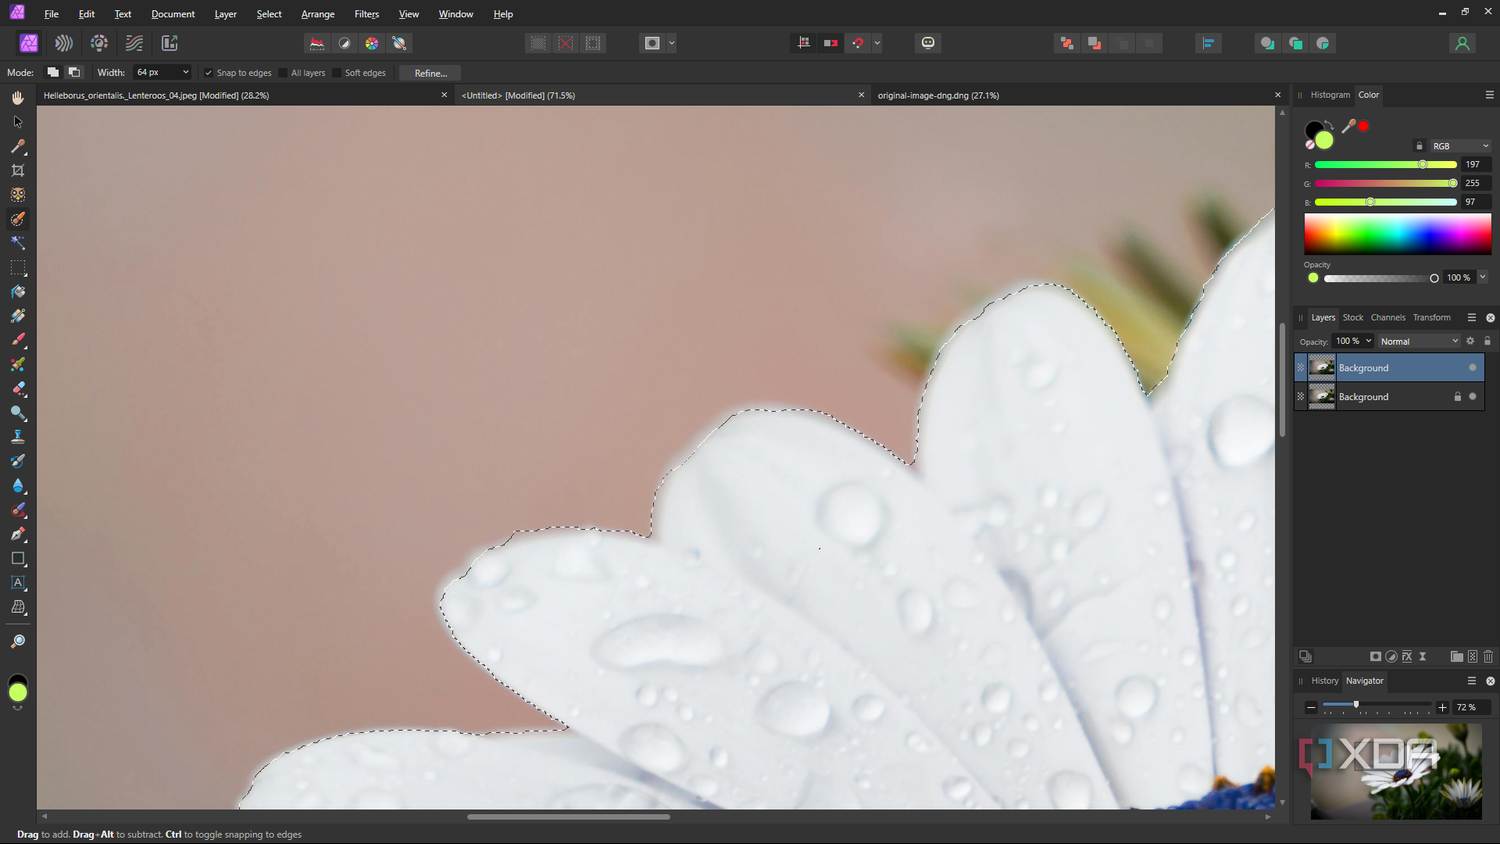Select the Selection Brush tool
This screenshot has height=844, width=1500.
(18, 219)
